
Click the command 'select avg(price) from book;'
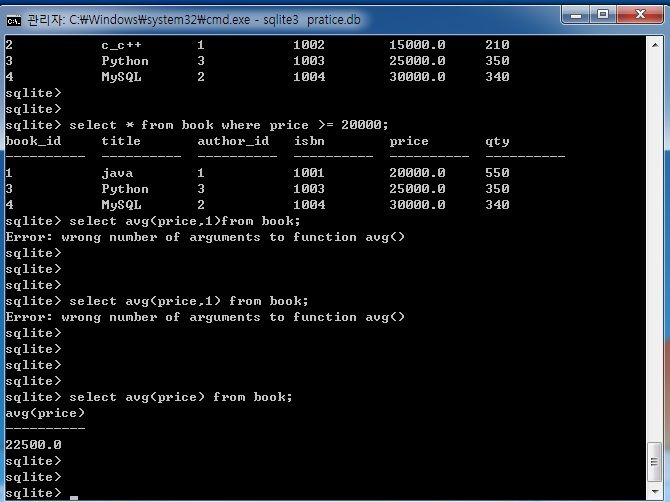181,397
